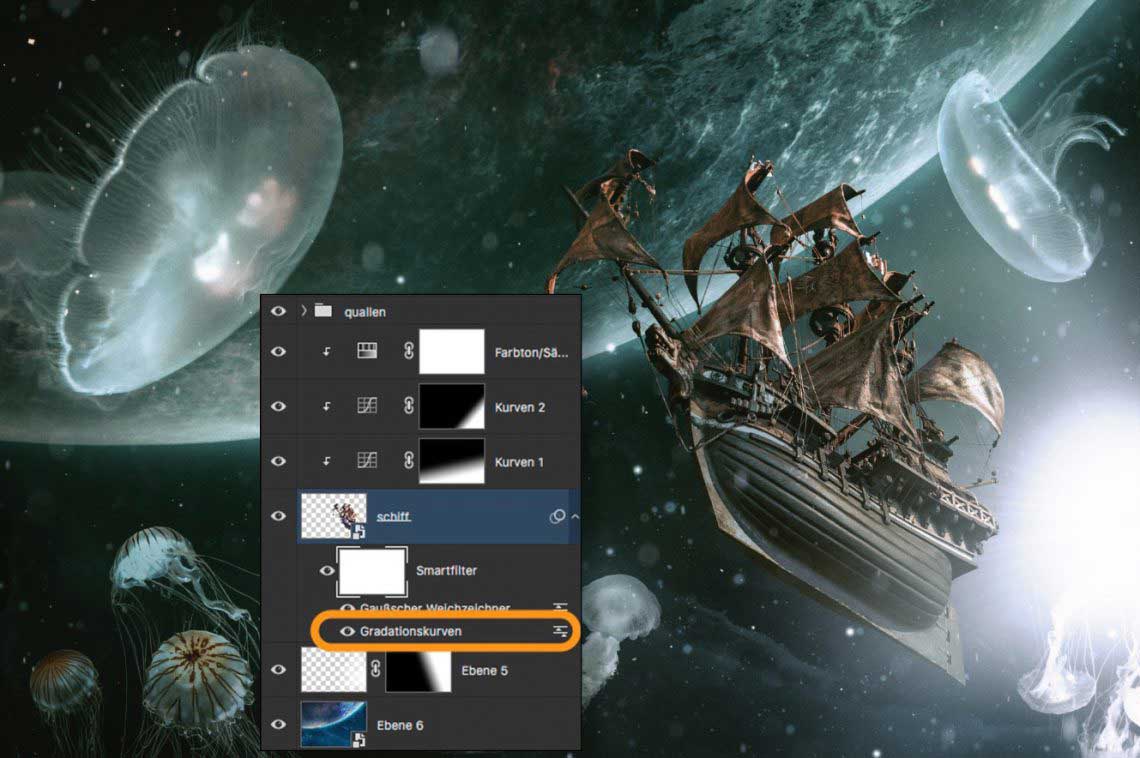Select the quallen group name
Image resolution: width=1140 pixels, height=758 pixels.
click(x=365, y=312)
